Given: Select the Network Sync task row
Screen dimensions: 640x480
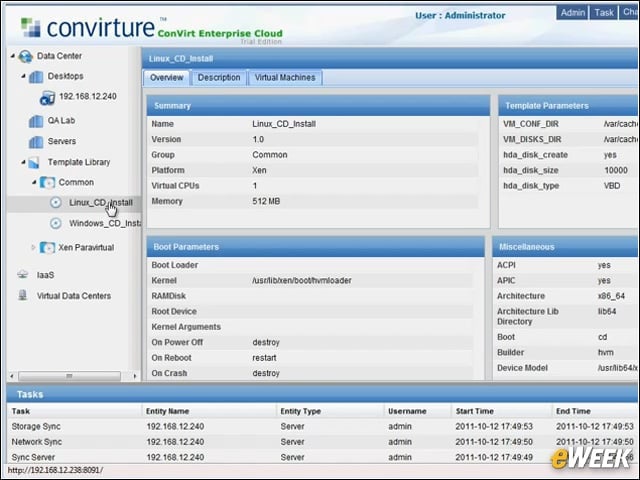Looking at the screenshot, I should [323, 442].
